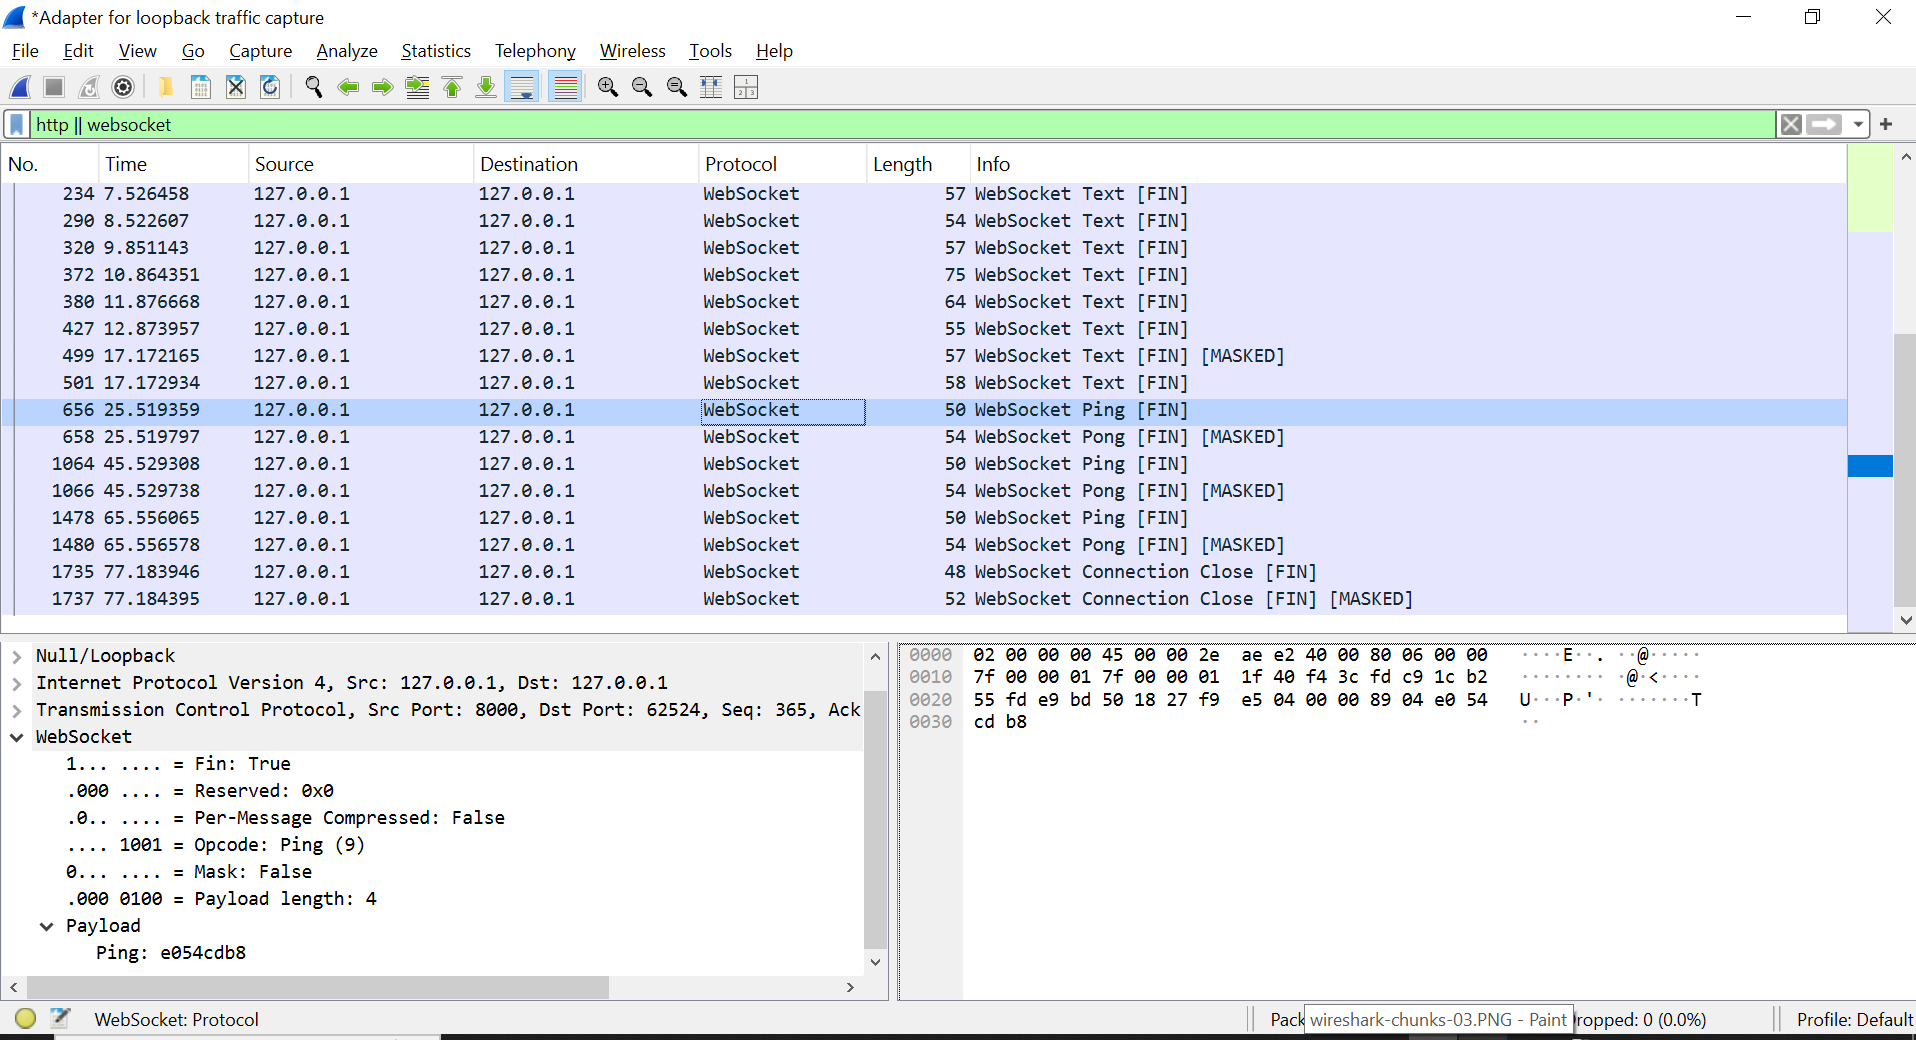Open the Analyze menu
This screenshot has width=1916, height=1040.
[x=346, y=51]
